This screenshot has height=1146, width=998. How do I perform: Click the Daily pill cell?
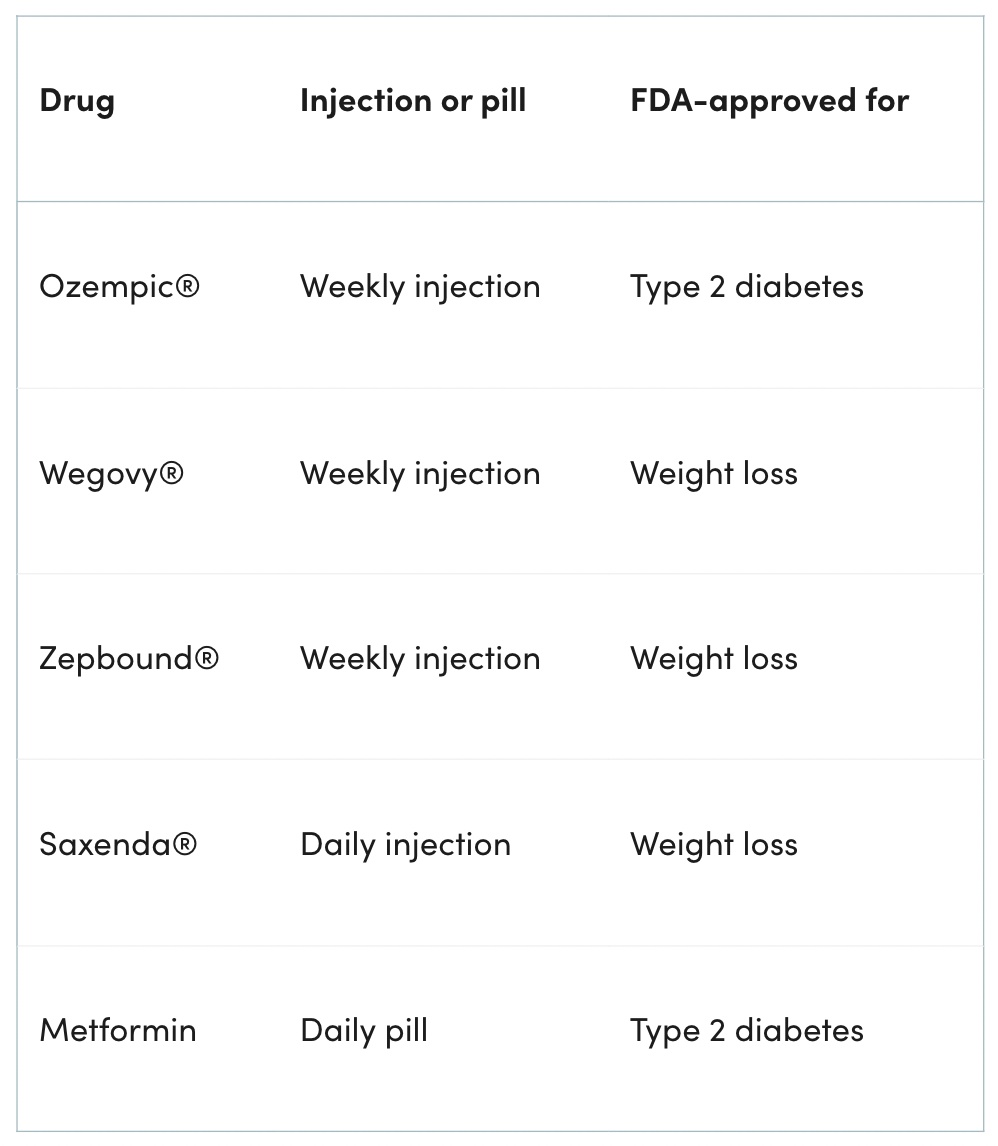pos(364,1030)
